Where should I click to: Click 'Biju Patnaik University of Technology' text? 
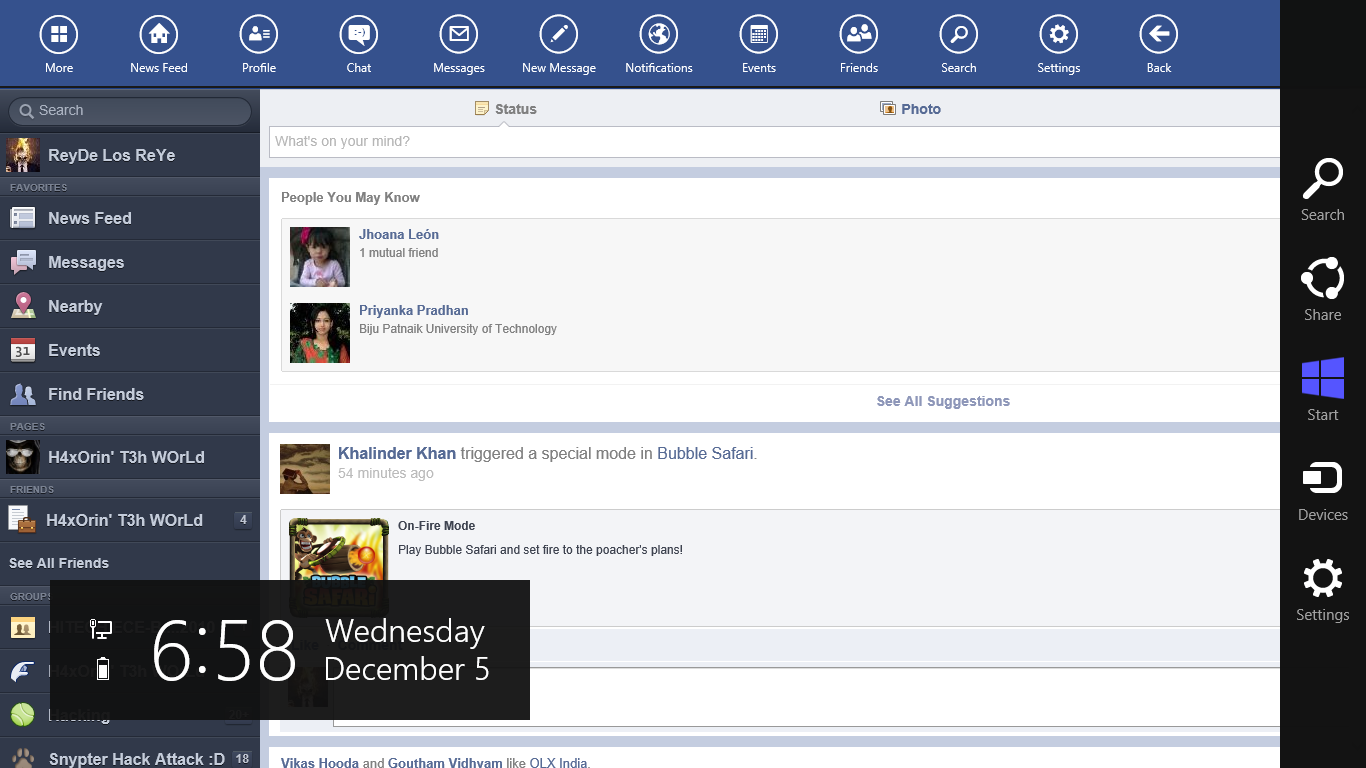pyautogui.click(x=458, y=329)
